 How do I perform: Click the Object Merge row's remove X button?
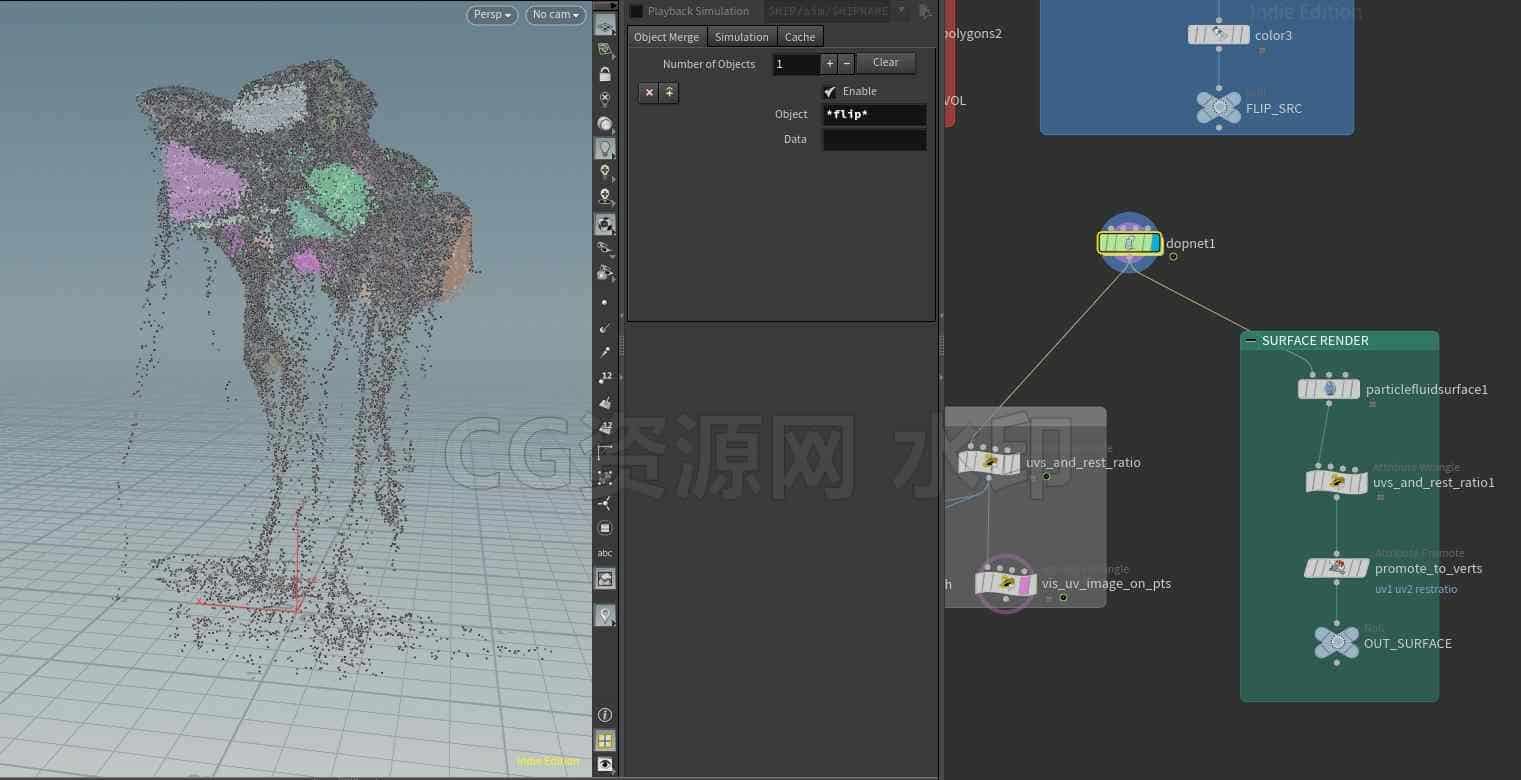point(649,92)
